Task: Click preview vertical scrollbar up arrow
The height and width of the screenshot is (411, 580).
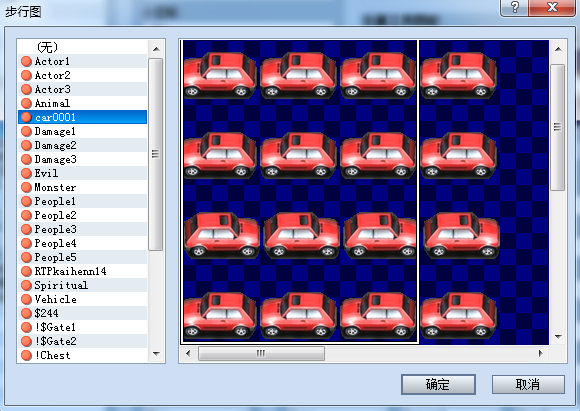Action: click(x=558, y=49)
